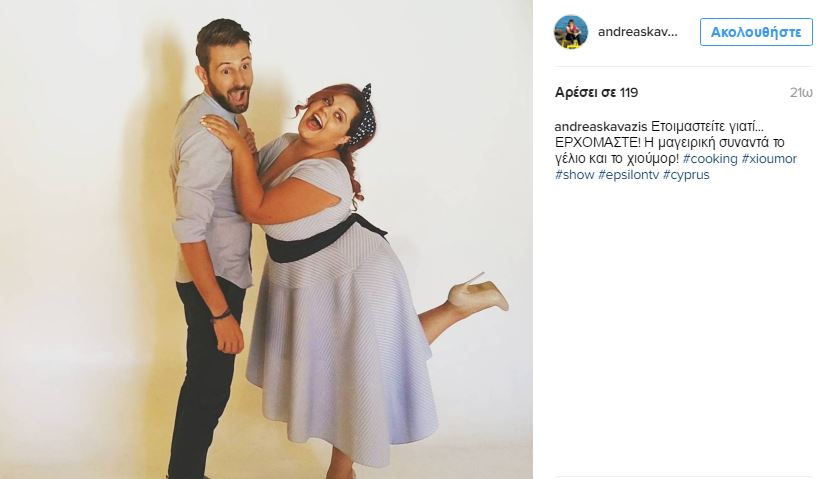Open the #cooking hashtag
832x479 pixels.
[x=710, y=159]
